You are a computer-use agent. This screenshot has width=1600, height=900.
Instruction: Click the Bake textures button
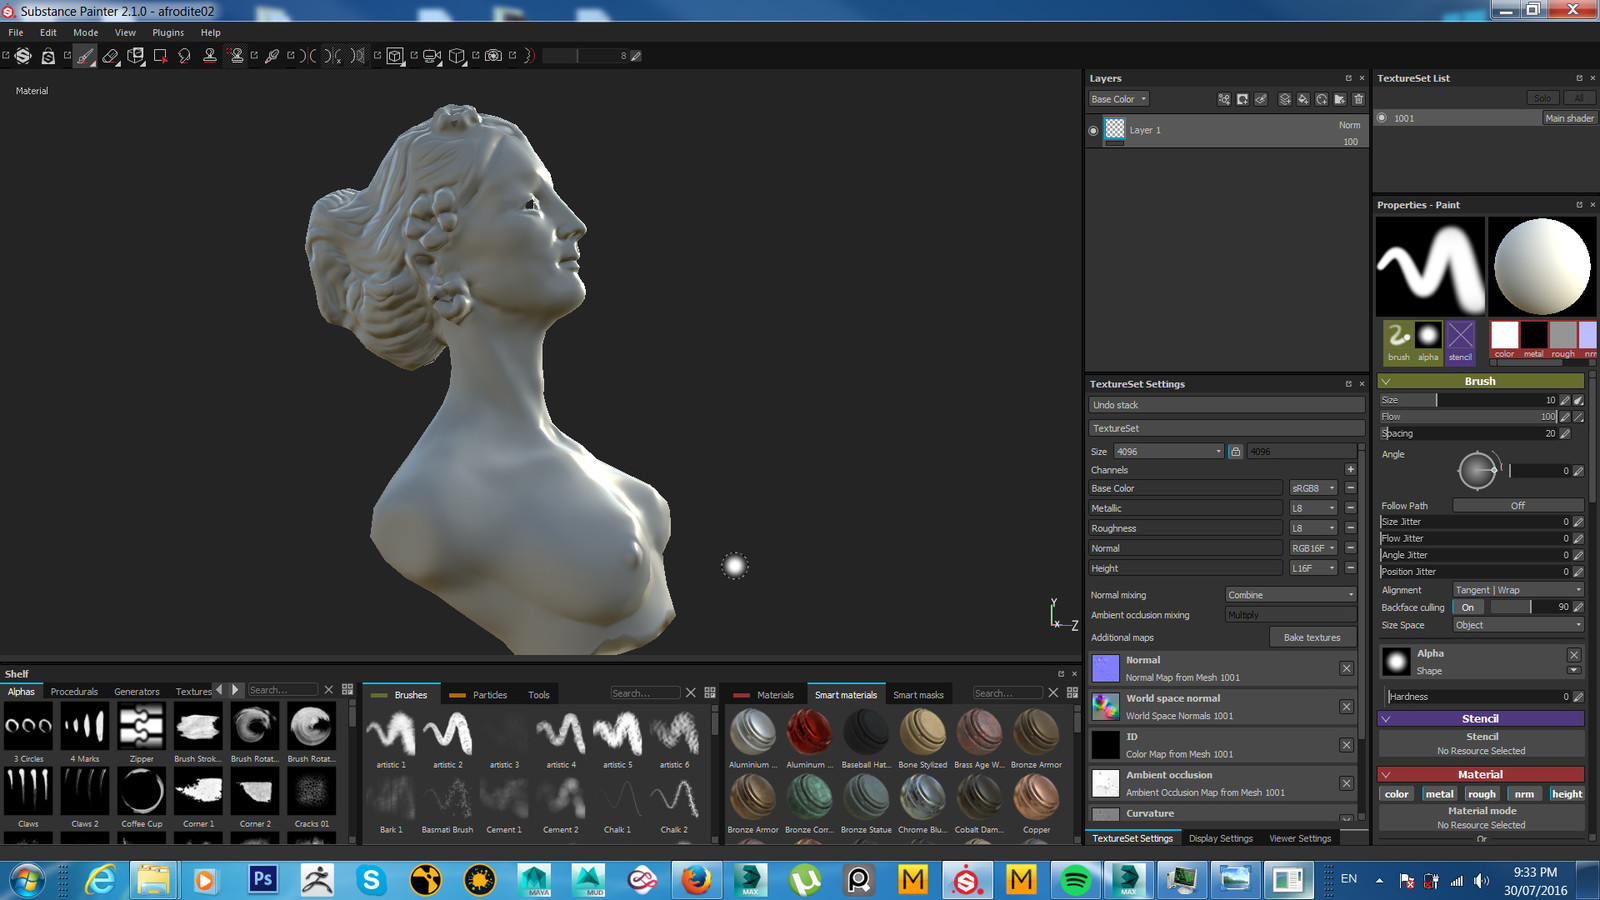(1312, 637)
